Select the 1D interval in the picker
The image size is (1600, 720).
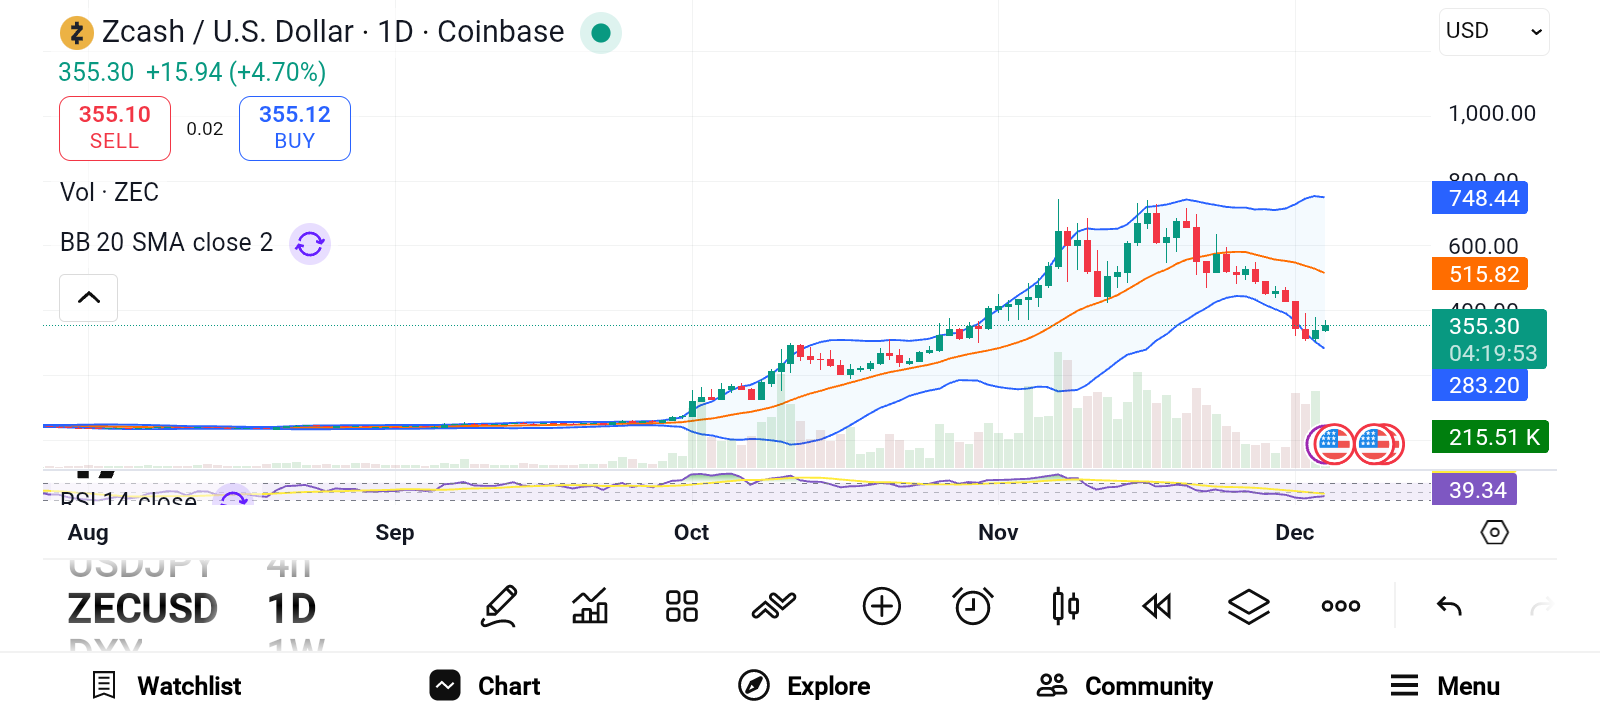tap(292, 608)
